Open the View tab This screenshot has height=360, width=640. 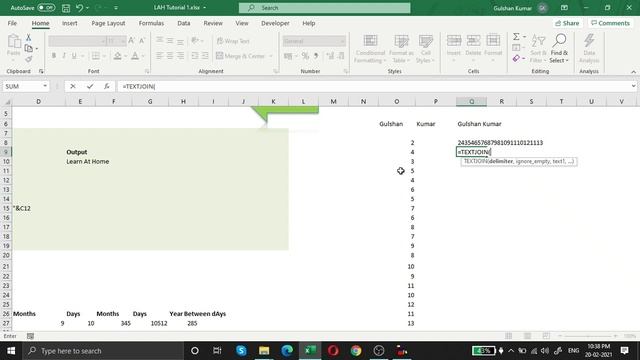(x=242, y=23)
